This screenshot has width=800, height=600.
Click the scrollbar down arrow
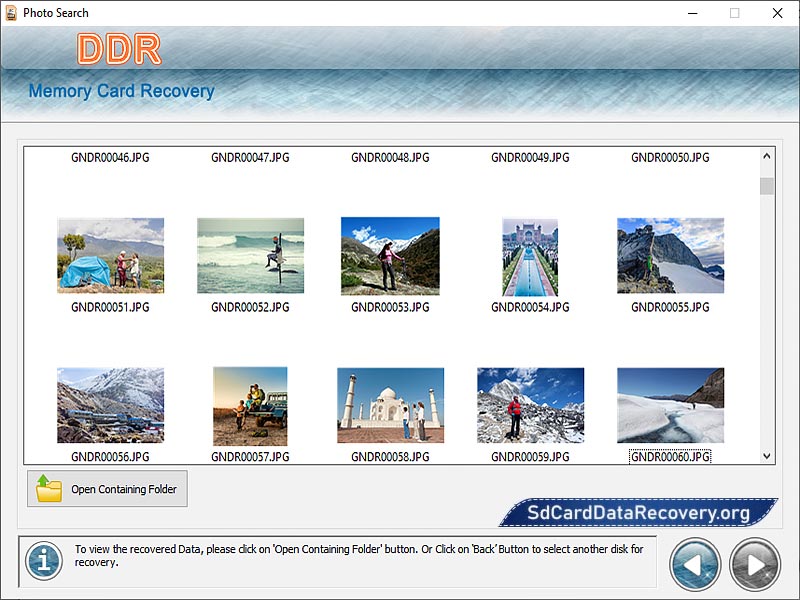coord(768,457)
